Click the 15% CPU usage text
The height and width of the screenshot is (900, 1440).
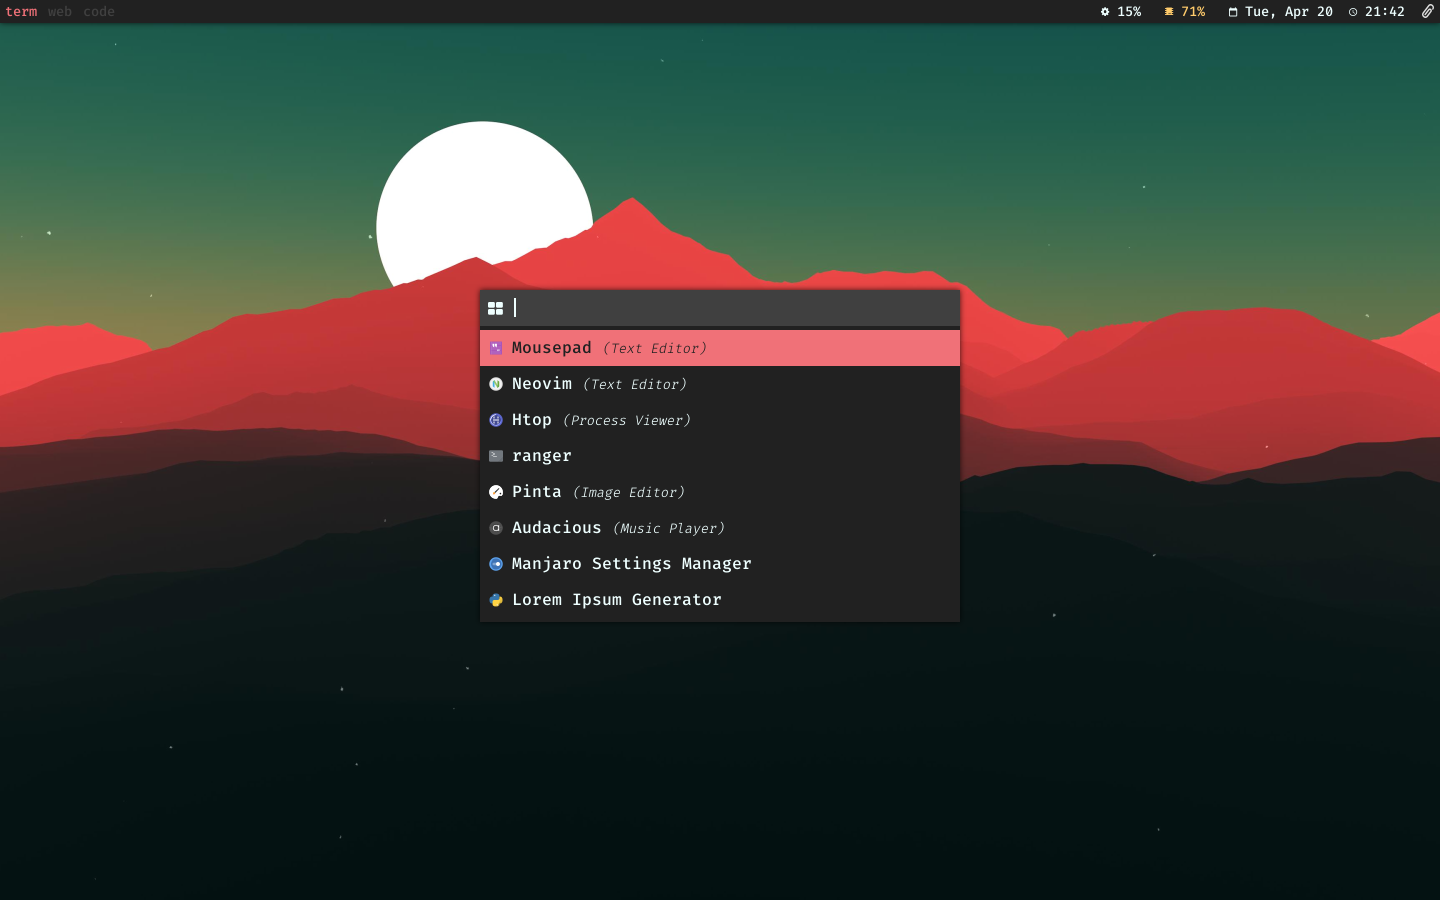coord(1129,12)
